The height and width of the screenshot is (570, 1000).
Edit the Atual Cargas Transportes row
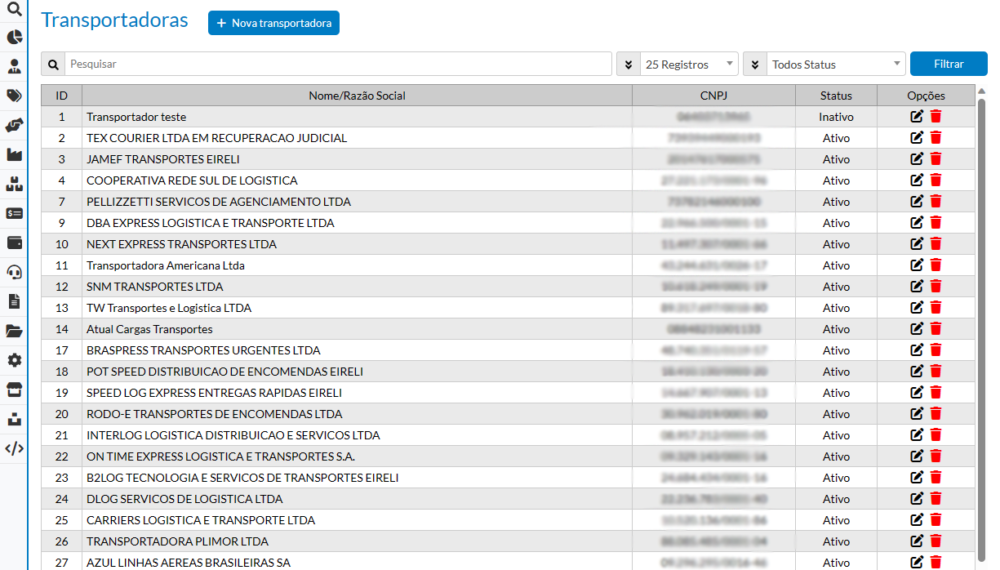coord(917,329)
